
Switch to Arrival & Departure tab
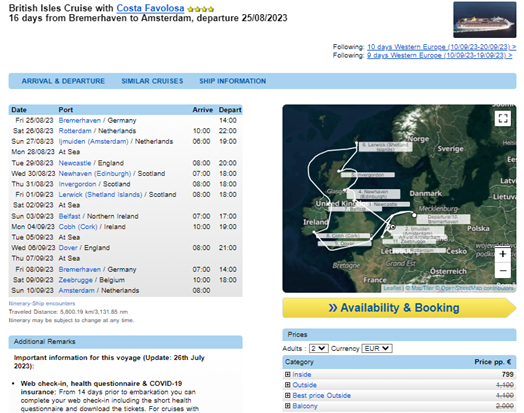[63, 81]
